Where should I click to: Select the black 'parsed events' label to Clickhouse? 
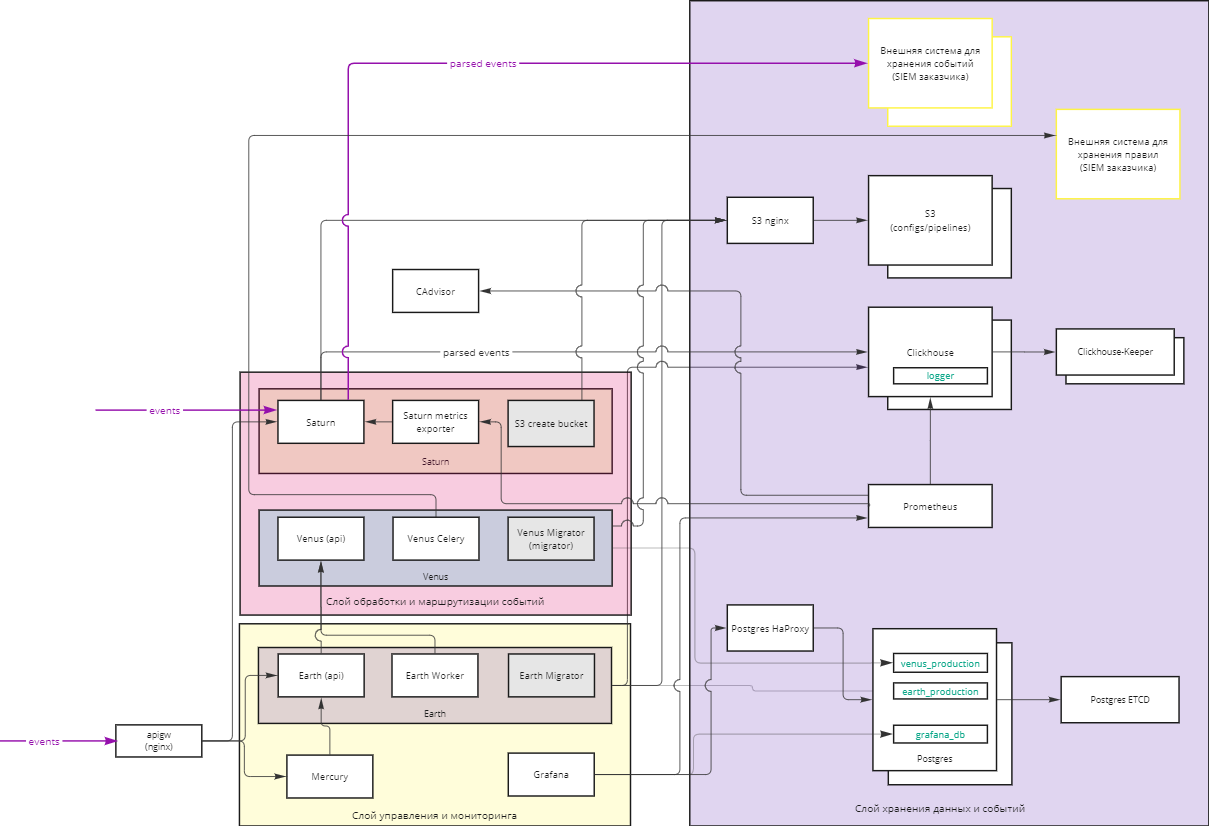coord(476,352)
